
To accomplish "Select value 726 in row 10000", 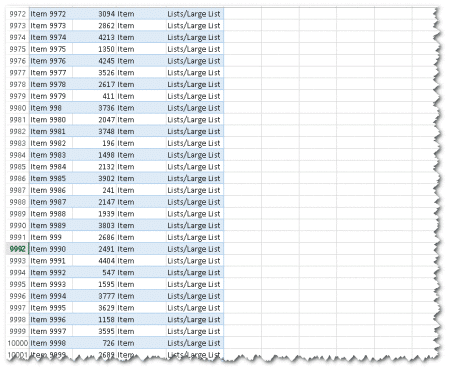I will pos(94,343).
